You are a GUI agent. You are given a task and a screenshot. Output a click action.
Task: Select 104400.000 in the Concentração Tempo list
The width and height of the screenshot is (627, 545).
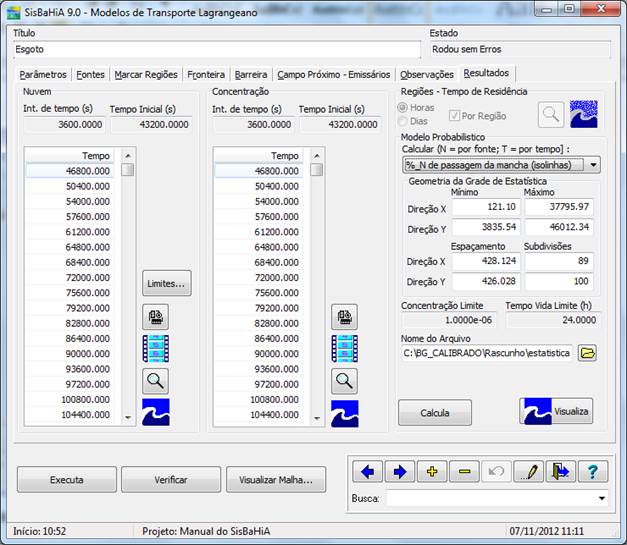[258, 415]
